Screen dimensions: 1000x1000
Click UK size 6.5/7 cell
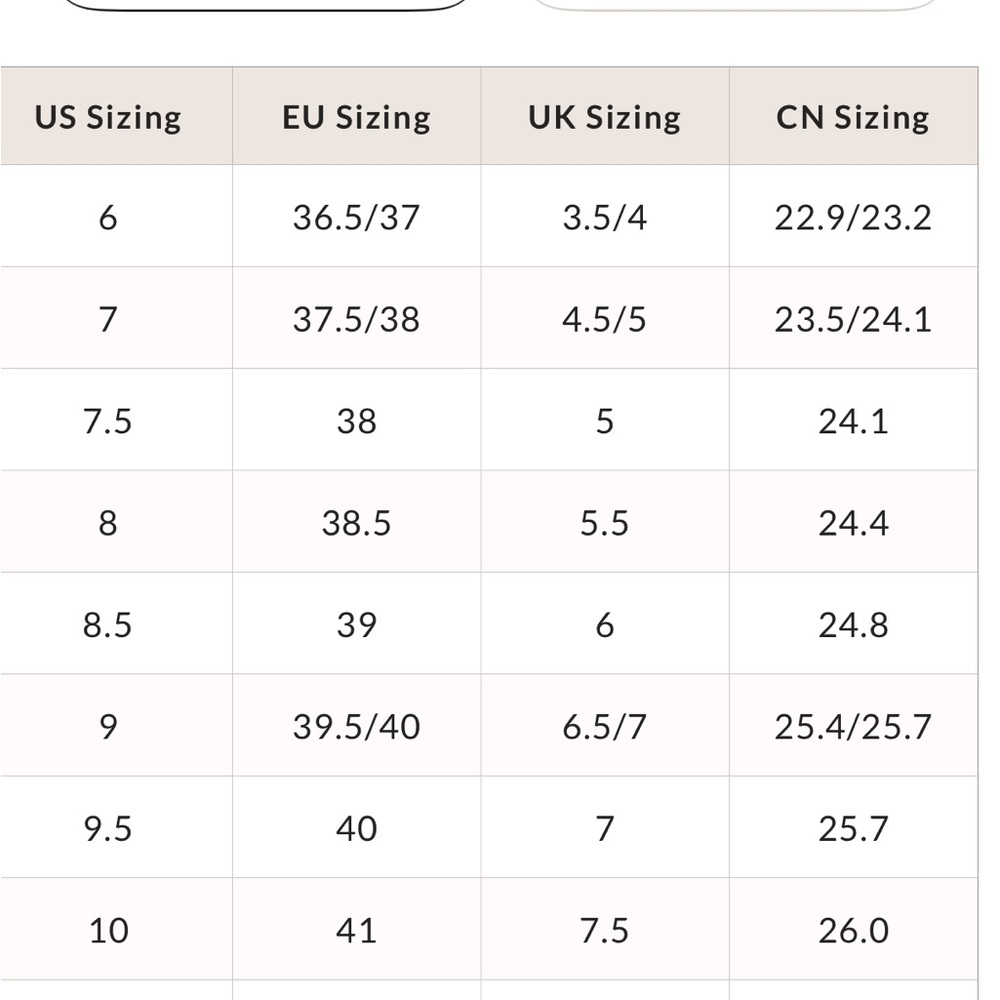point(605,726)
